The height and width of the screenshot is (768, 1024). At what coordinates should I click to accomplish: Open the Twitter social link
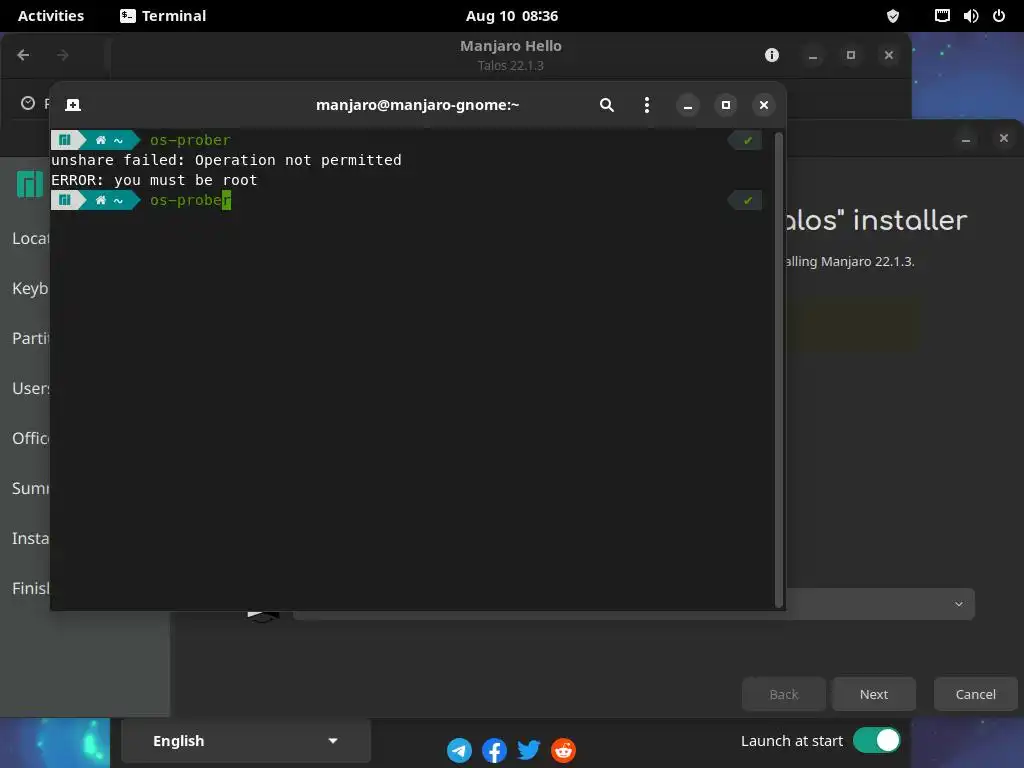point(529,750)
